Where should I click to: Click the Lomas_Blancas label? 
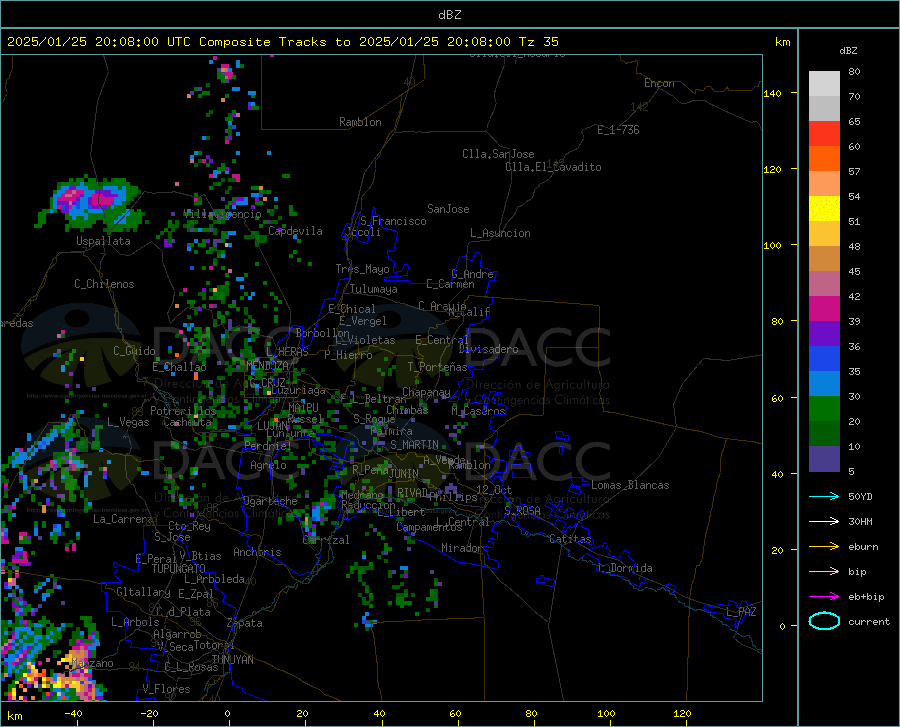point(630,485)
